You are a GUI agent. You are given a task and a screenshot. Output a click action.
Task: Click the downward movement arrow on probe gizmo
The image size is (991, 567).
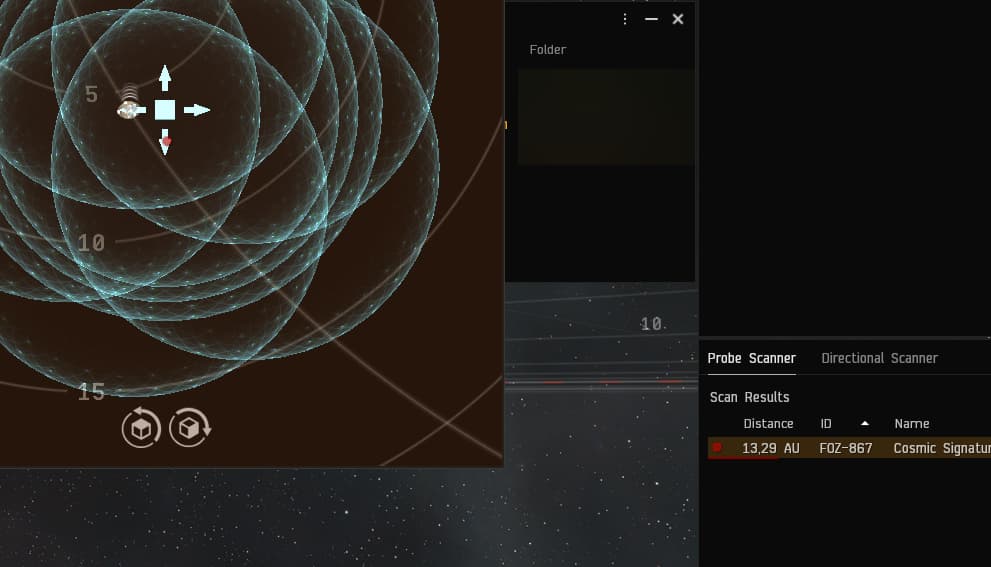pos(165,142)
